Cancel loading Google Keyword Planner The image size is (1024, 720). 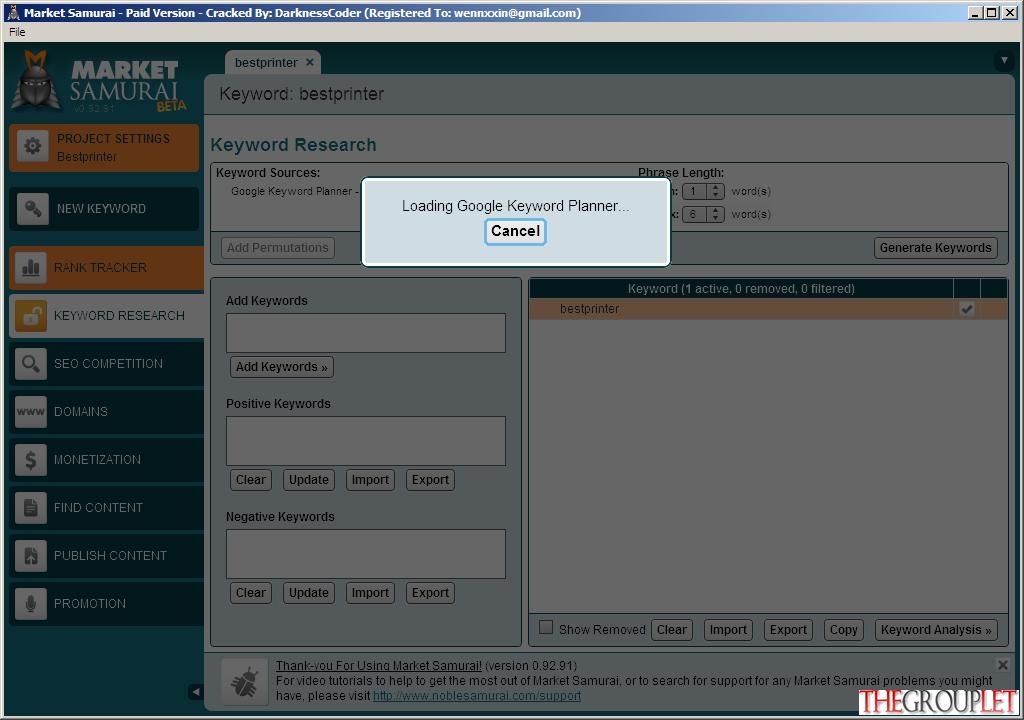point(515,231)
